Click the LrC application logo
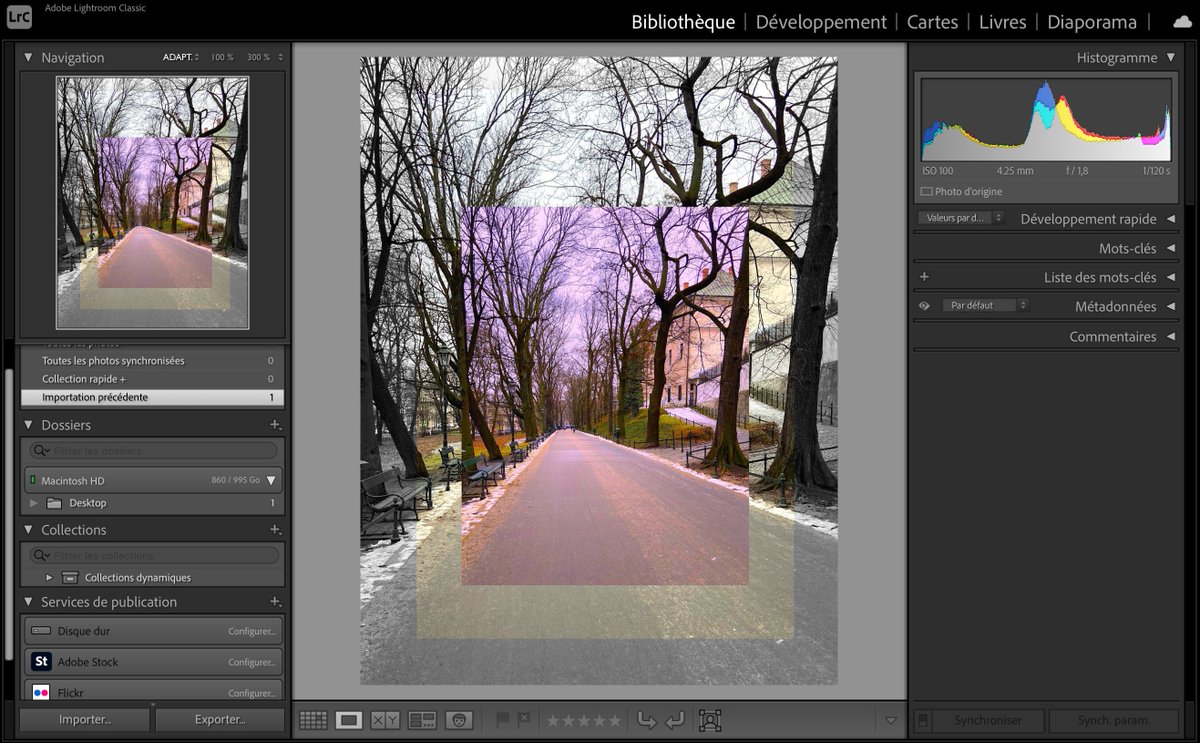 click(19, 17)
